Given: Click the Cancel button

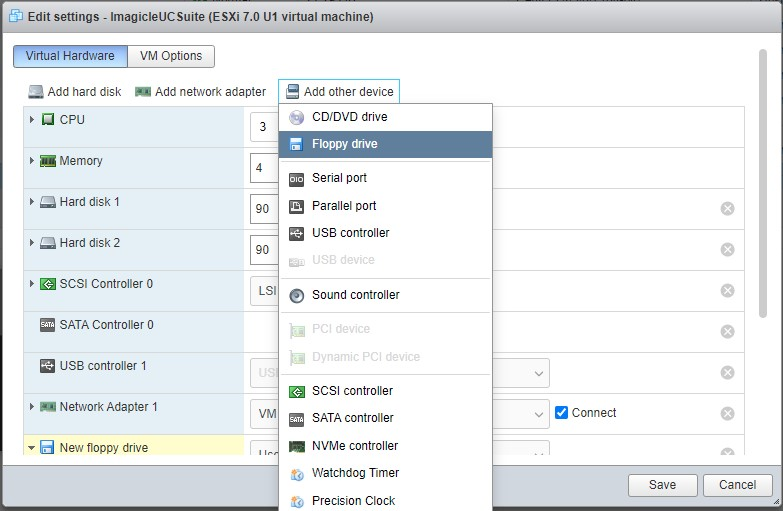Looking at the screenshot, I should point(737,485).
